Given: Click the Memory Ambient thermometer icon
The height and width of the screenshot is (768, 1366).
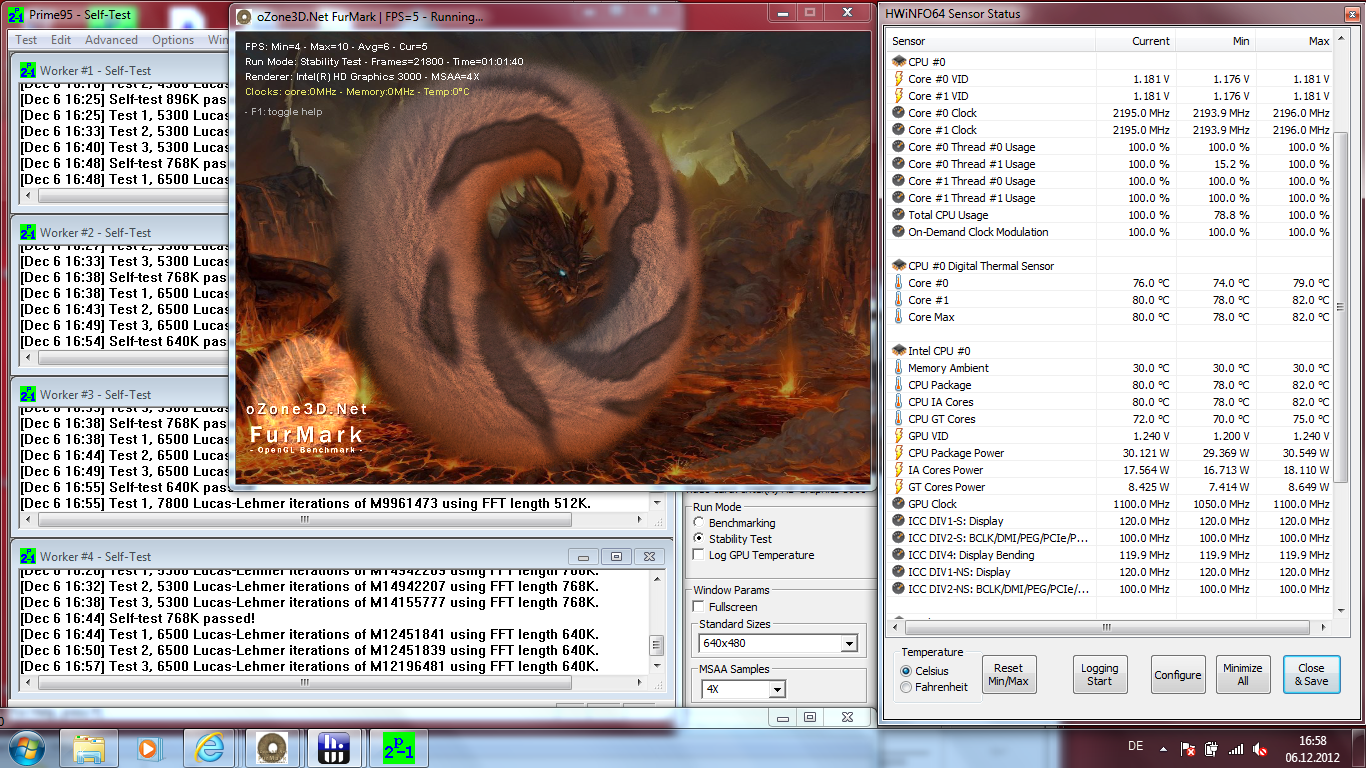Looking at the screenshot, I should click(x=898, y=368).
